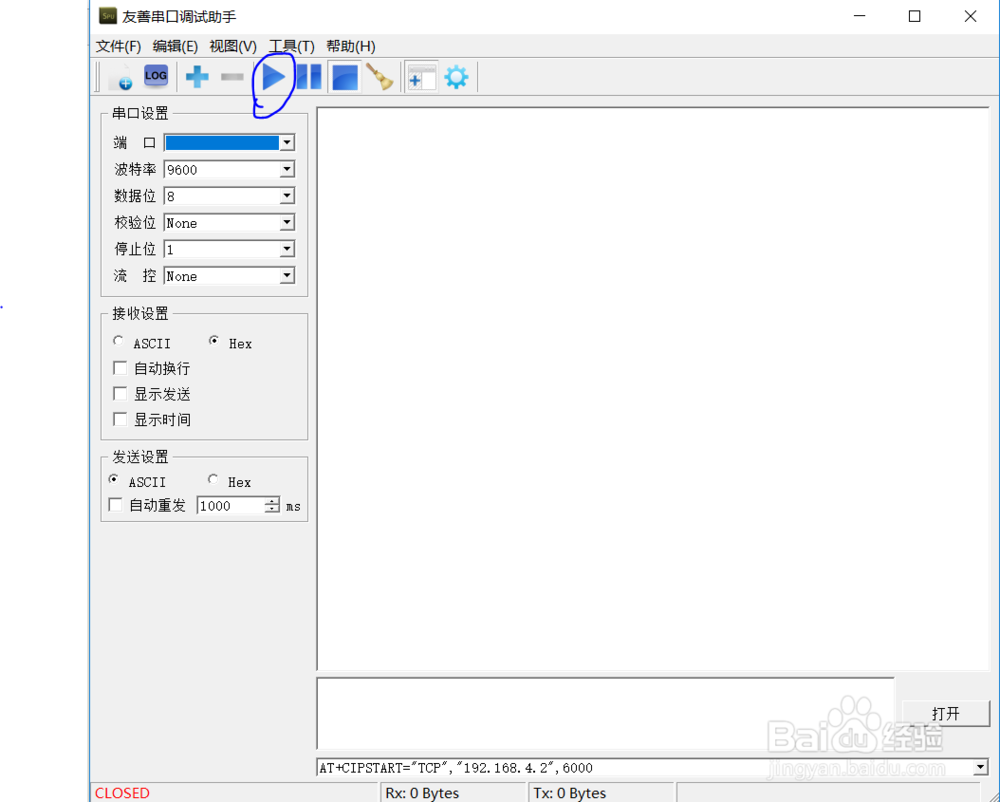This screenshot has height=802, width=1000.
Task: Select ASCII in 发送设置
Action: click(137, 481)
